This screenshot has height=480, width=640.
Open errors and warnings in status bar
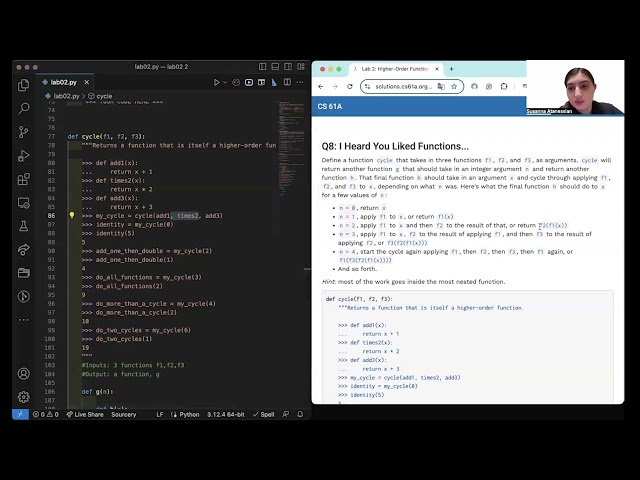(x=45, y=414)
